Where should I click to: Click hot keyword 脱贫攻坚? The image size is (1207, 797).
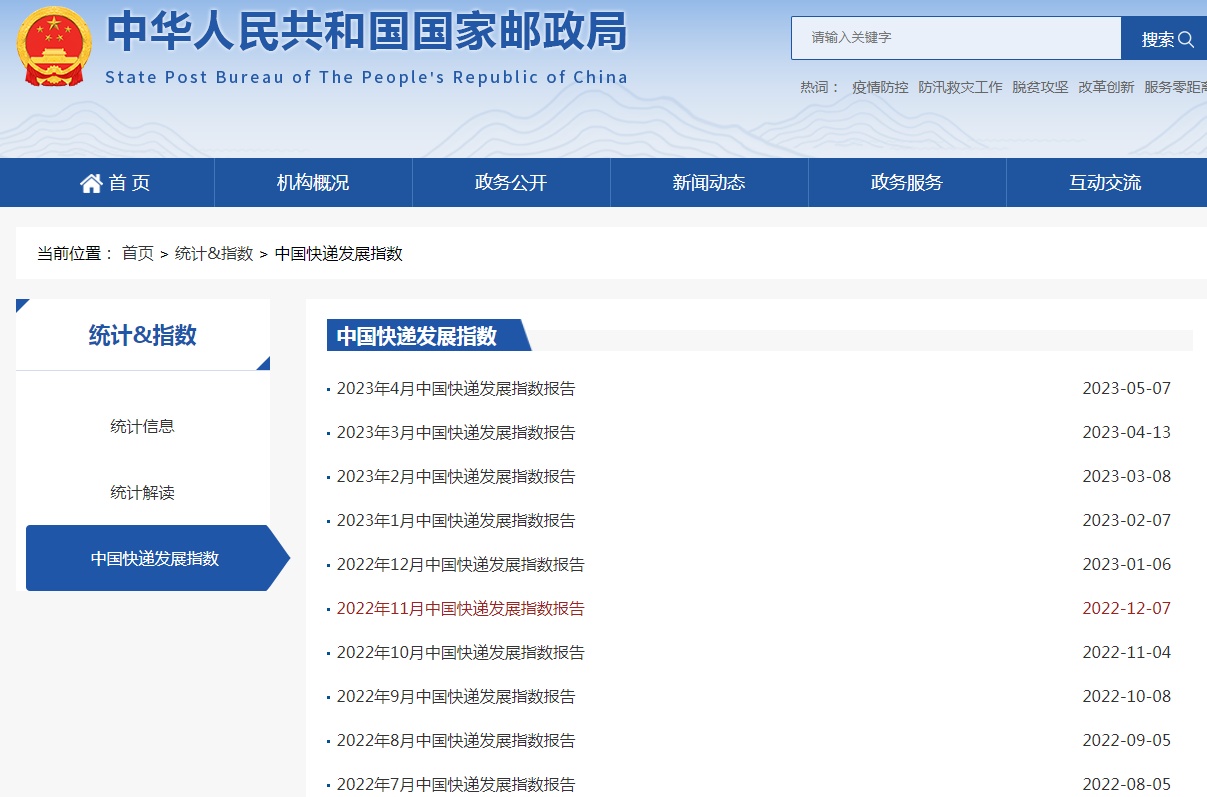pos(1040,87)
